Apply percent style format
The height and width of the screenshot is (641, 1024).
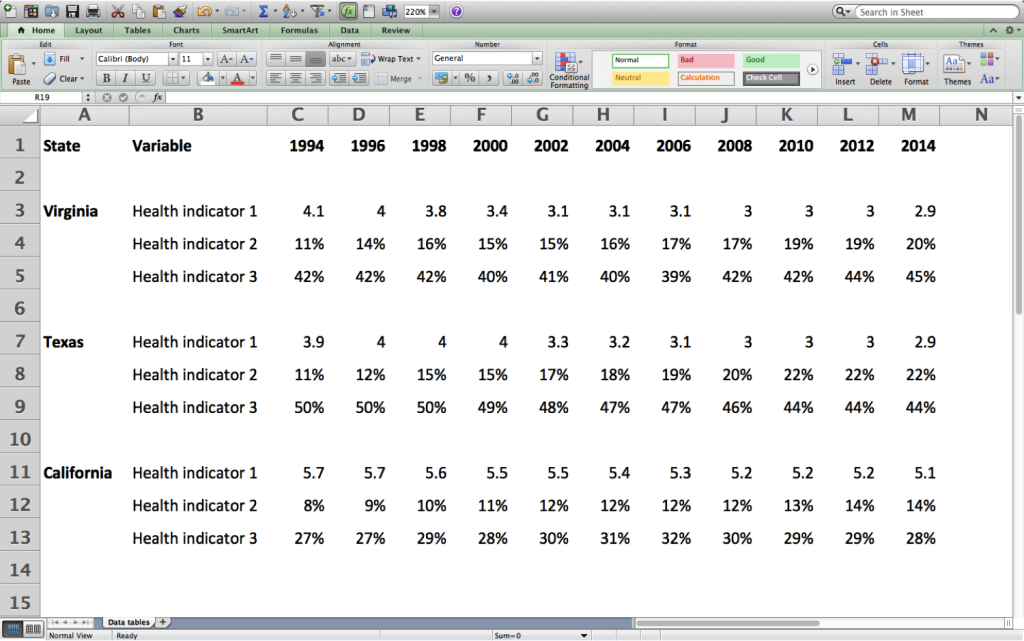tap(470, 78)
